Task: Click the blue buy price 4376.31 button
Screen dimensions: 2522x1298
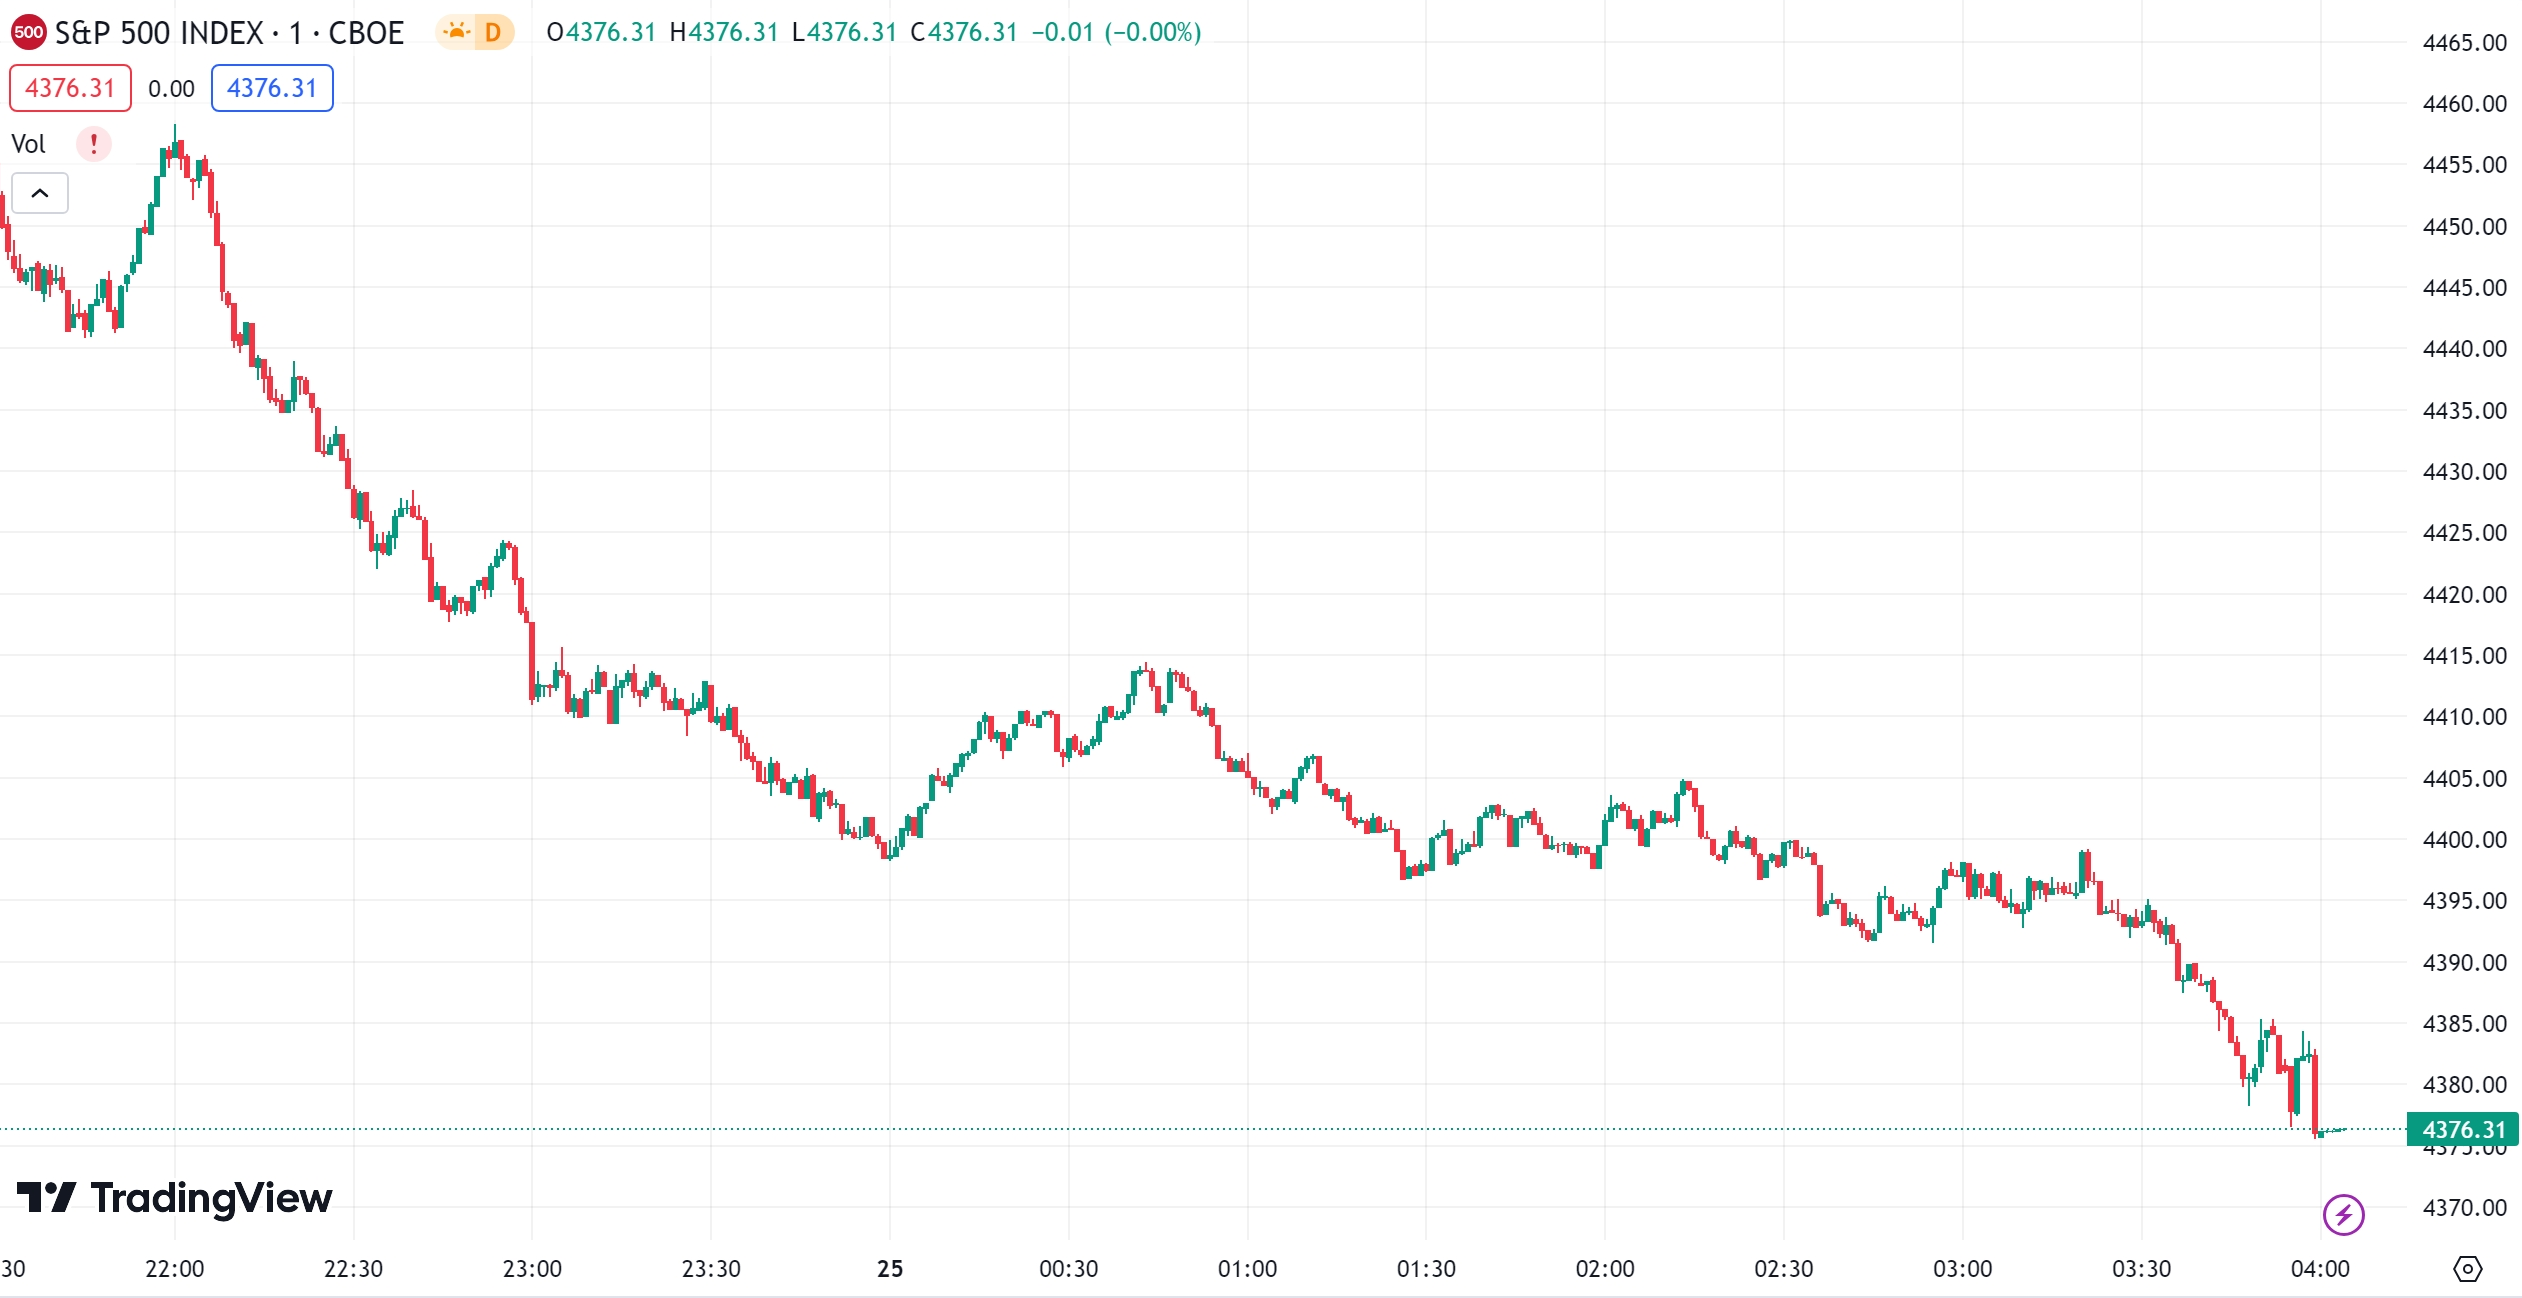Action: click(272, 88)
